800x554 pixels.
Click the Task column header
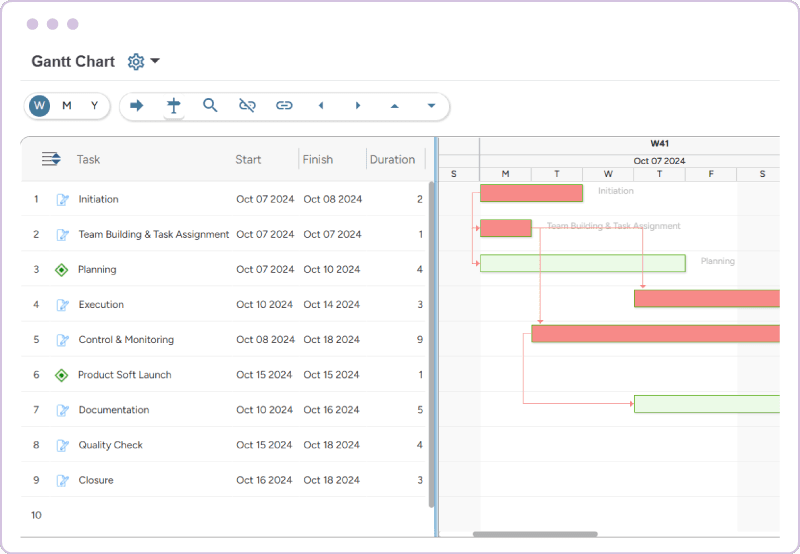pos(88,160)
